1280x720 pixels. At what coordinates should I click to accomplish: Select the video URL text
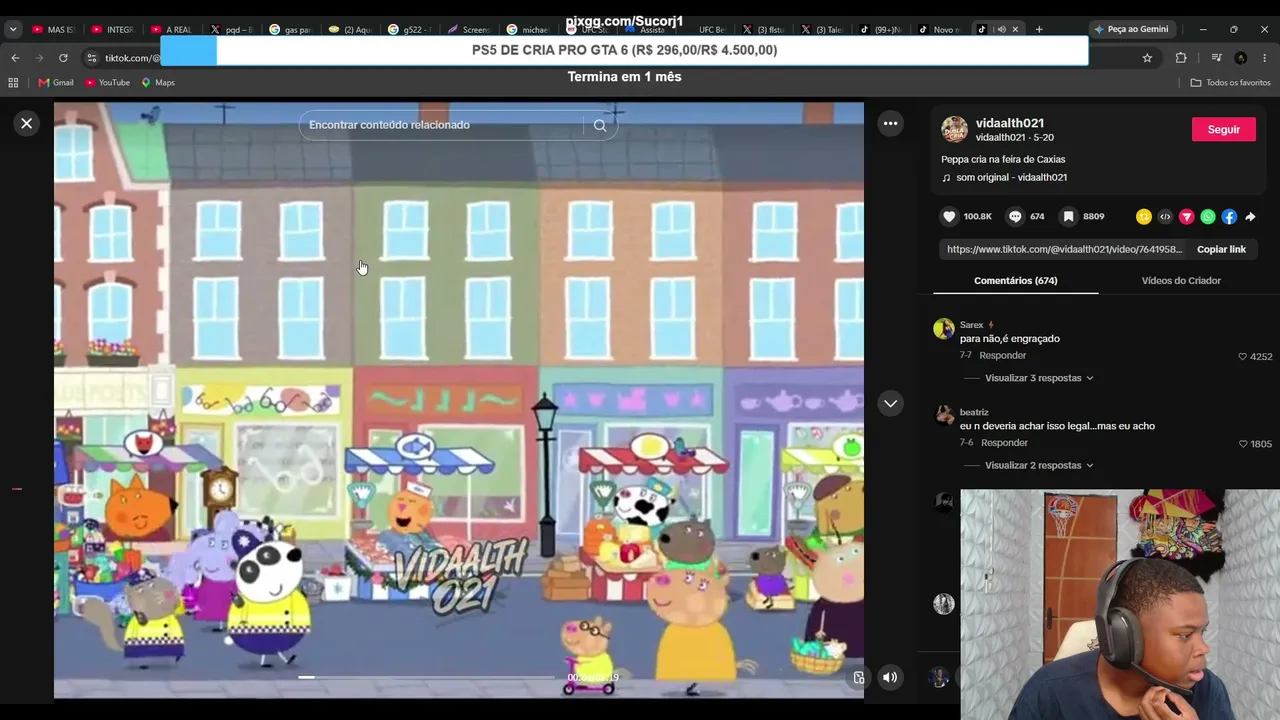(1064, 249)
